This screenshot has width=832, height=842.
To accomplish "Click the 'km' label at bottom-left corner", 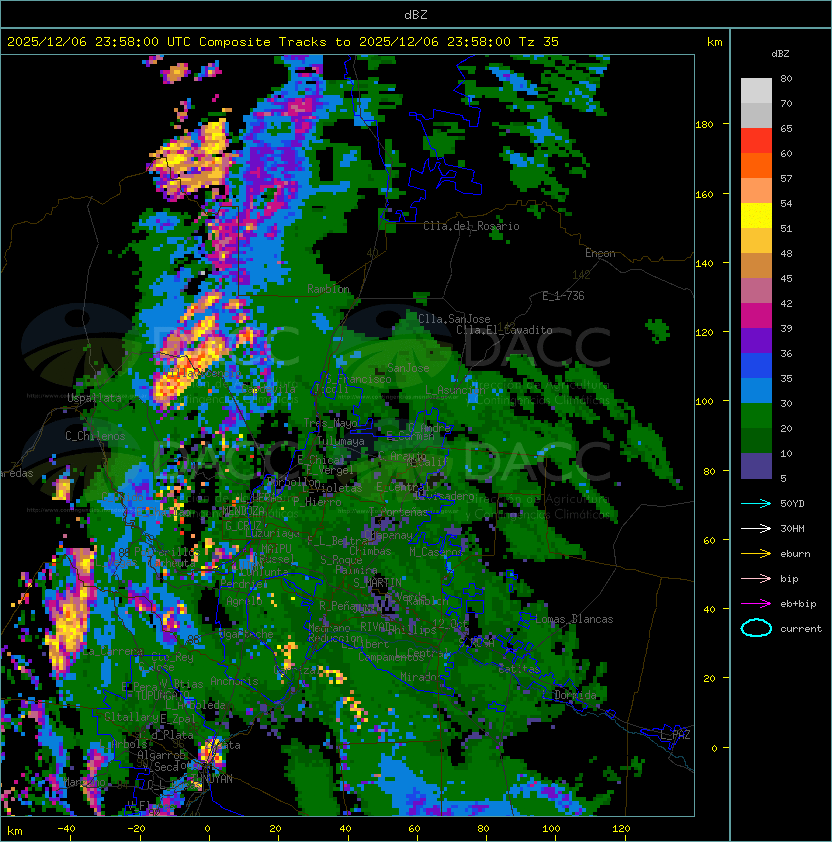I will 15,831.
